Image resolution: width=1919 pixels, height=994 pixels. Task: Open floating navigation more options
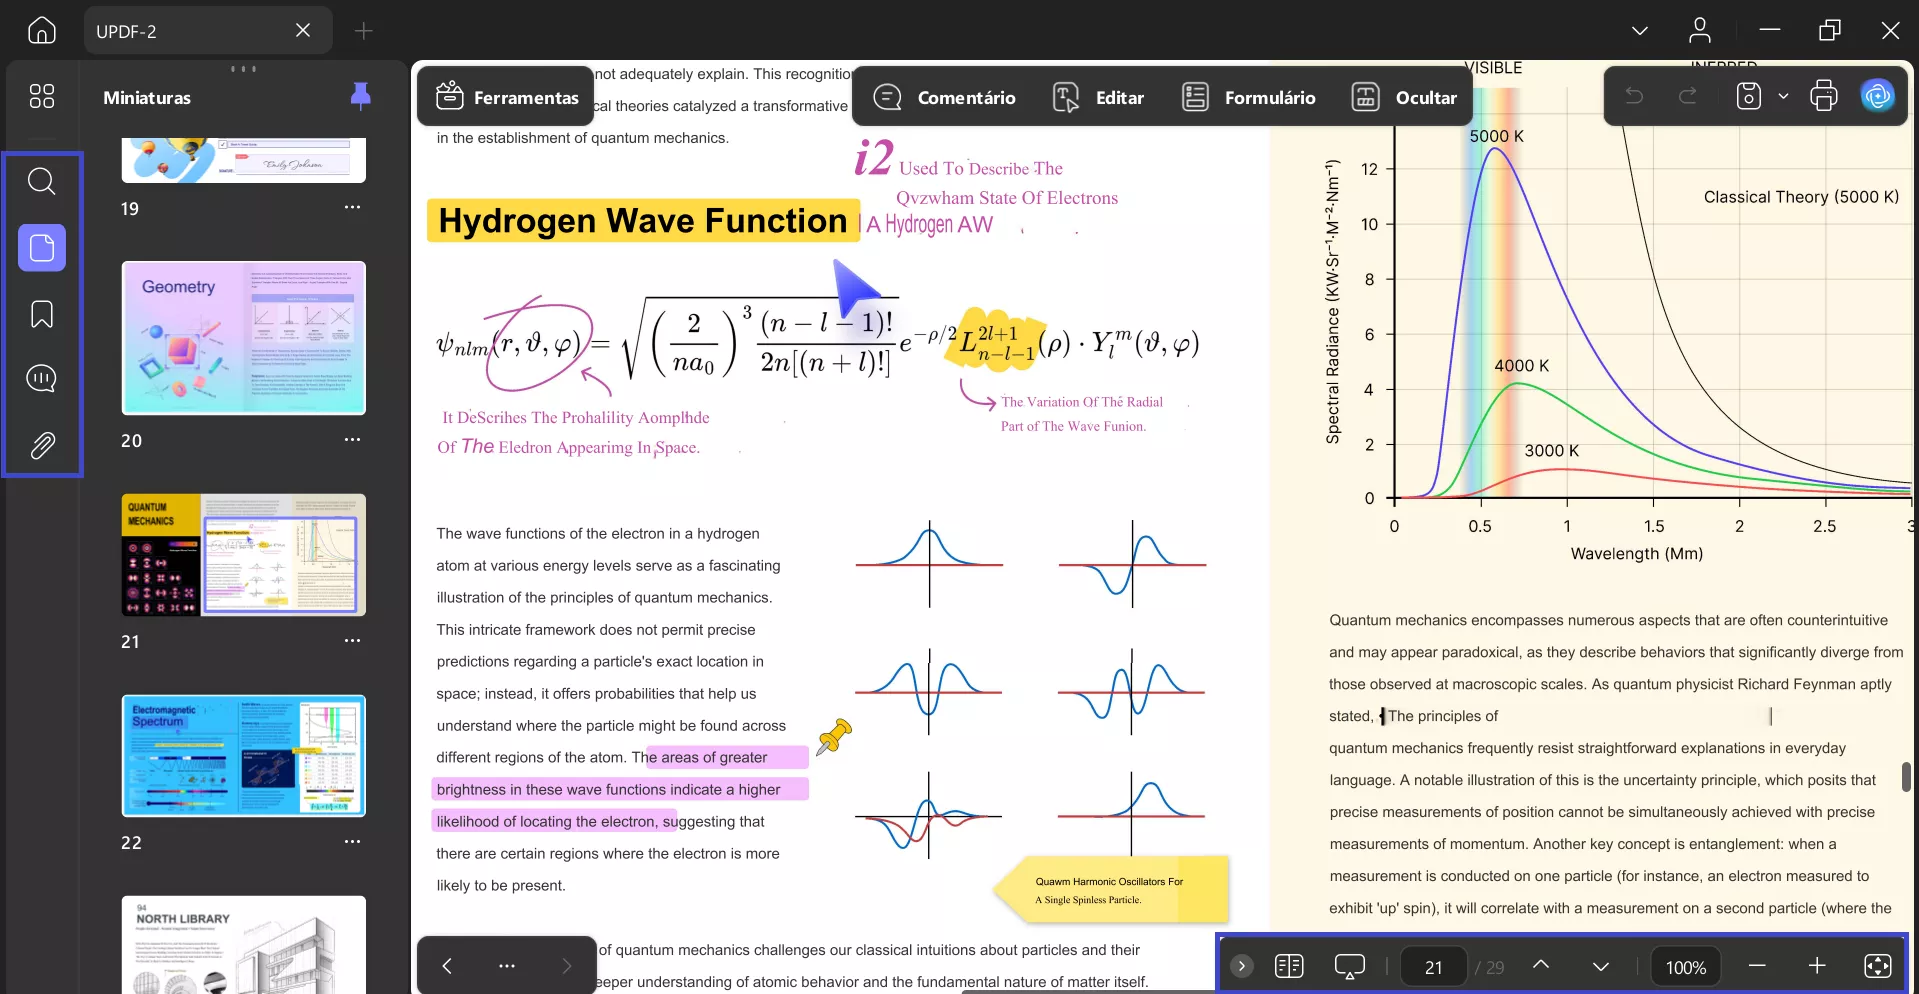[507, 966]
